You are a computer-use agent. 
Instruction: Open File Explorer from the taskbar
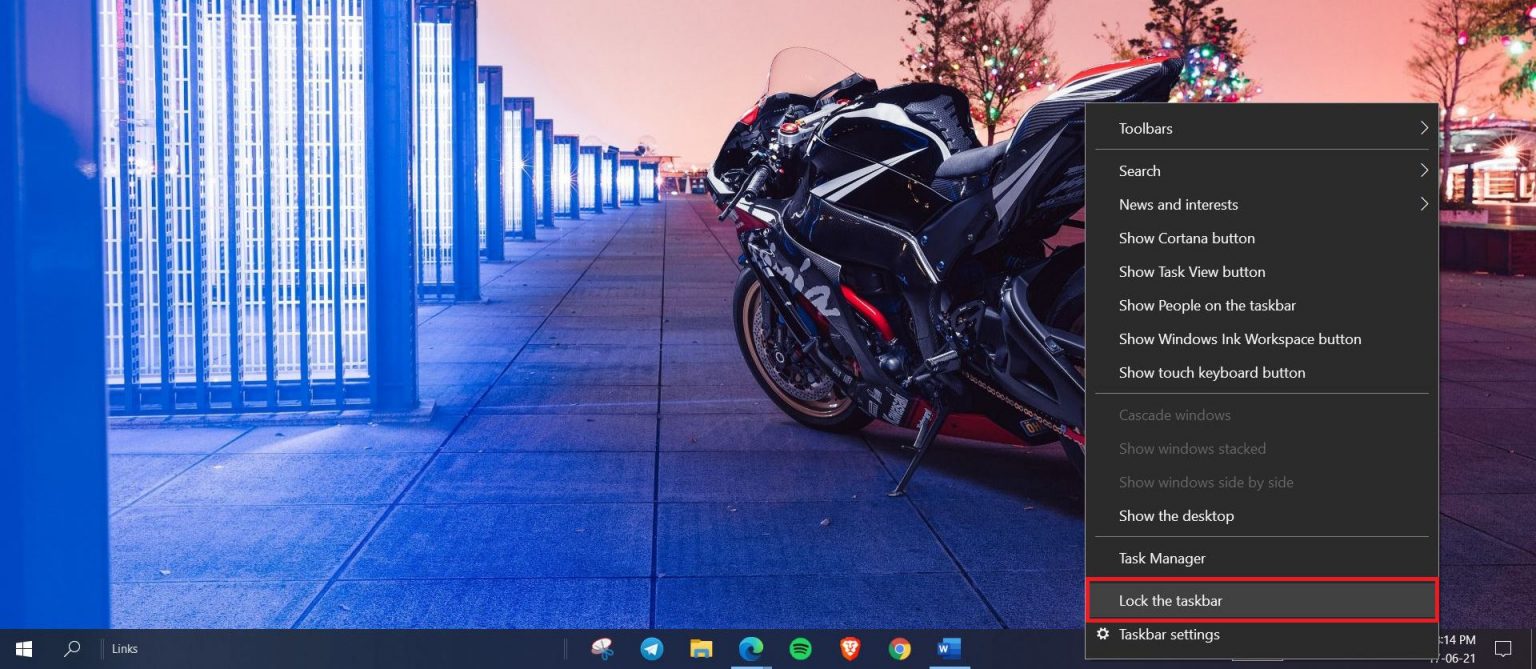[701, 648]
